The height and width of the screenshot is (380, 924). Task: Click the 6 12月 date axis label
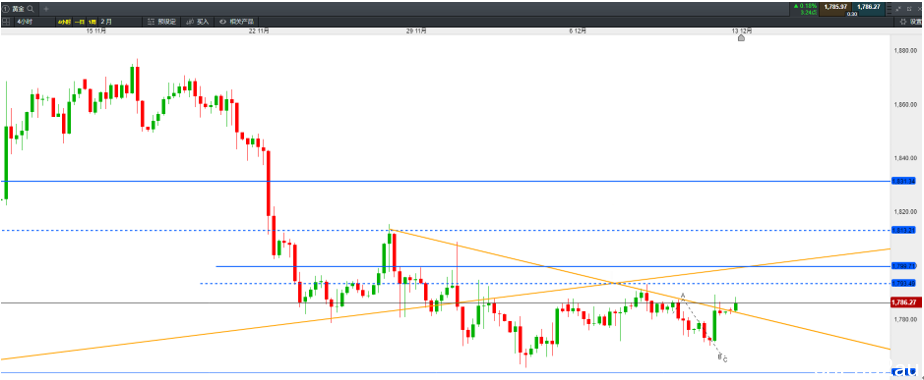pos(578,31)
